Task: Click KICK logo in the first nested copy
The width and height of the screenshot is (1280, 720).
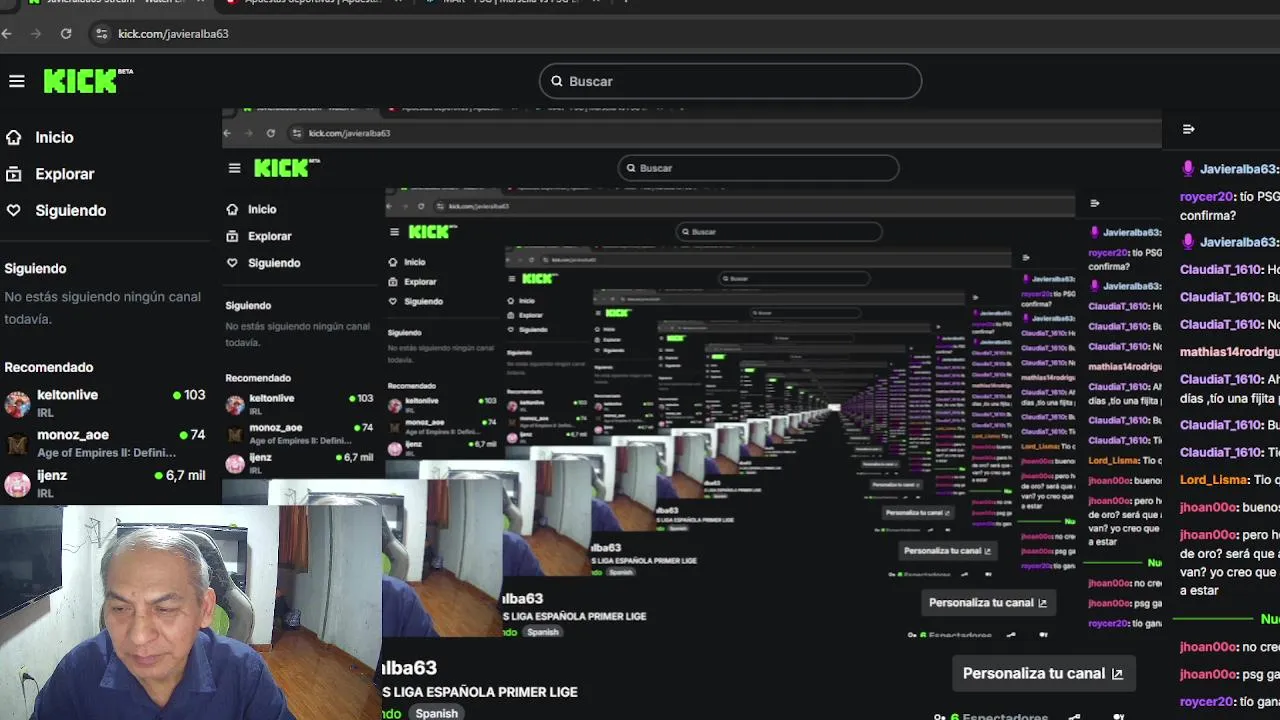Action: tap(286, 168)
